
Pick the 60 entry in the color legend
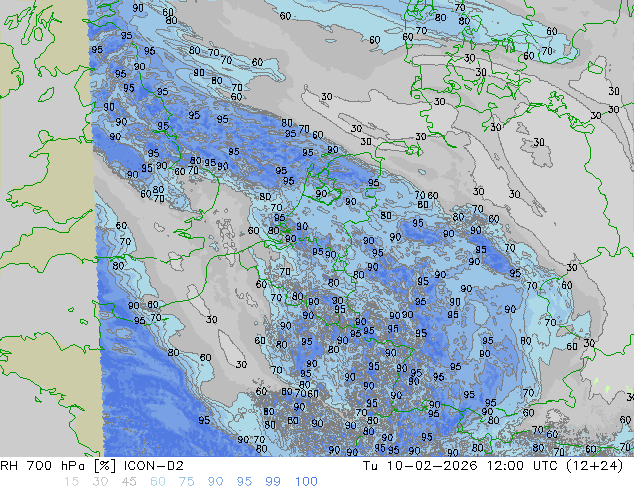tap(158, 482)
